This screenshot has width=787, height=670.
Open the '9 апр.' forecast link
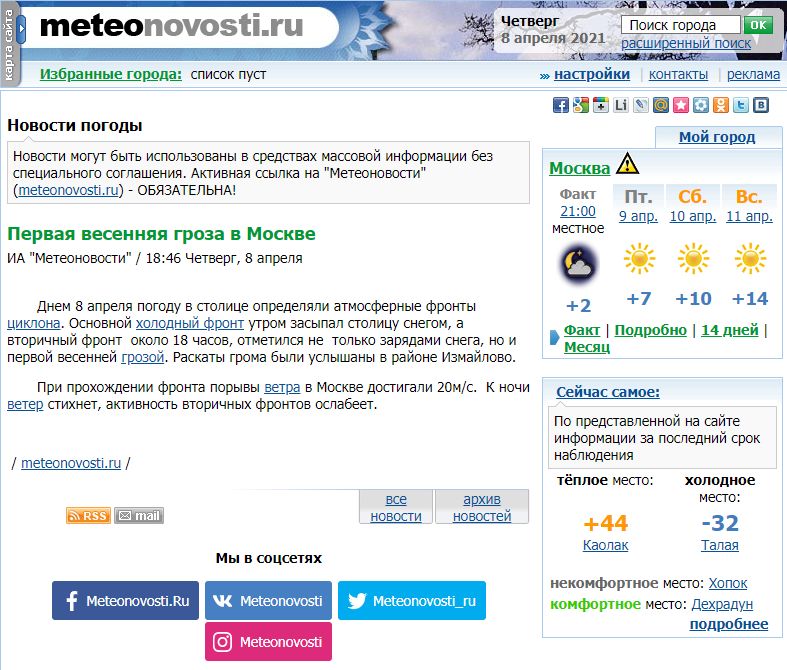point(638,216)
